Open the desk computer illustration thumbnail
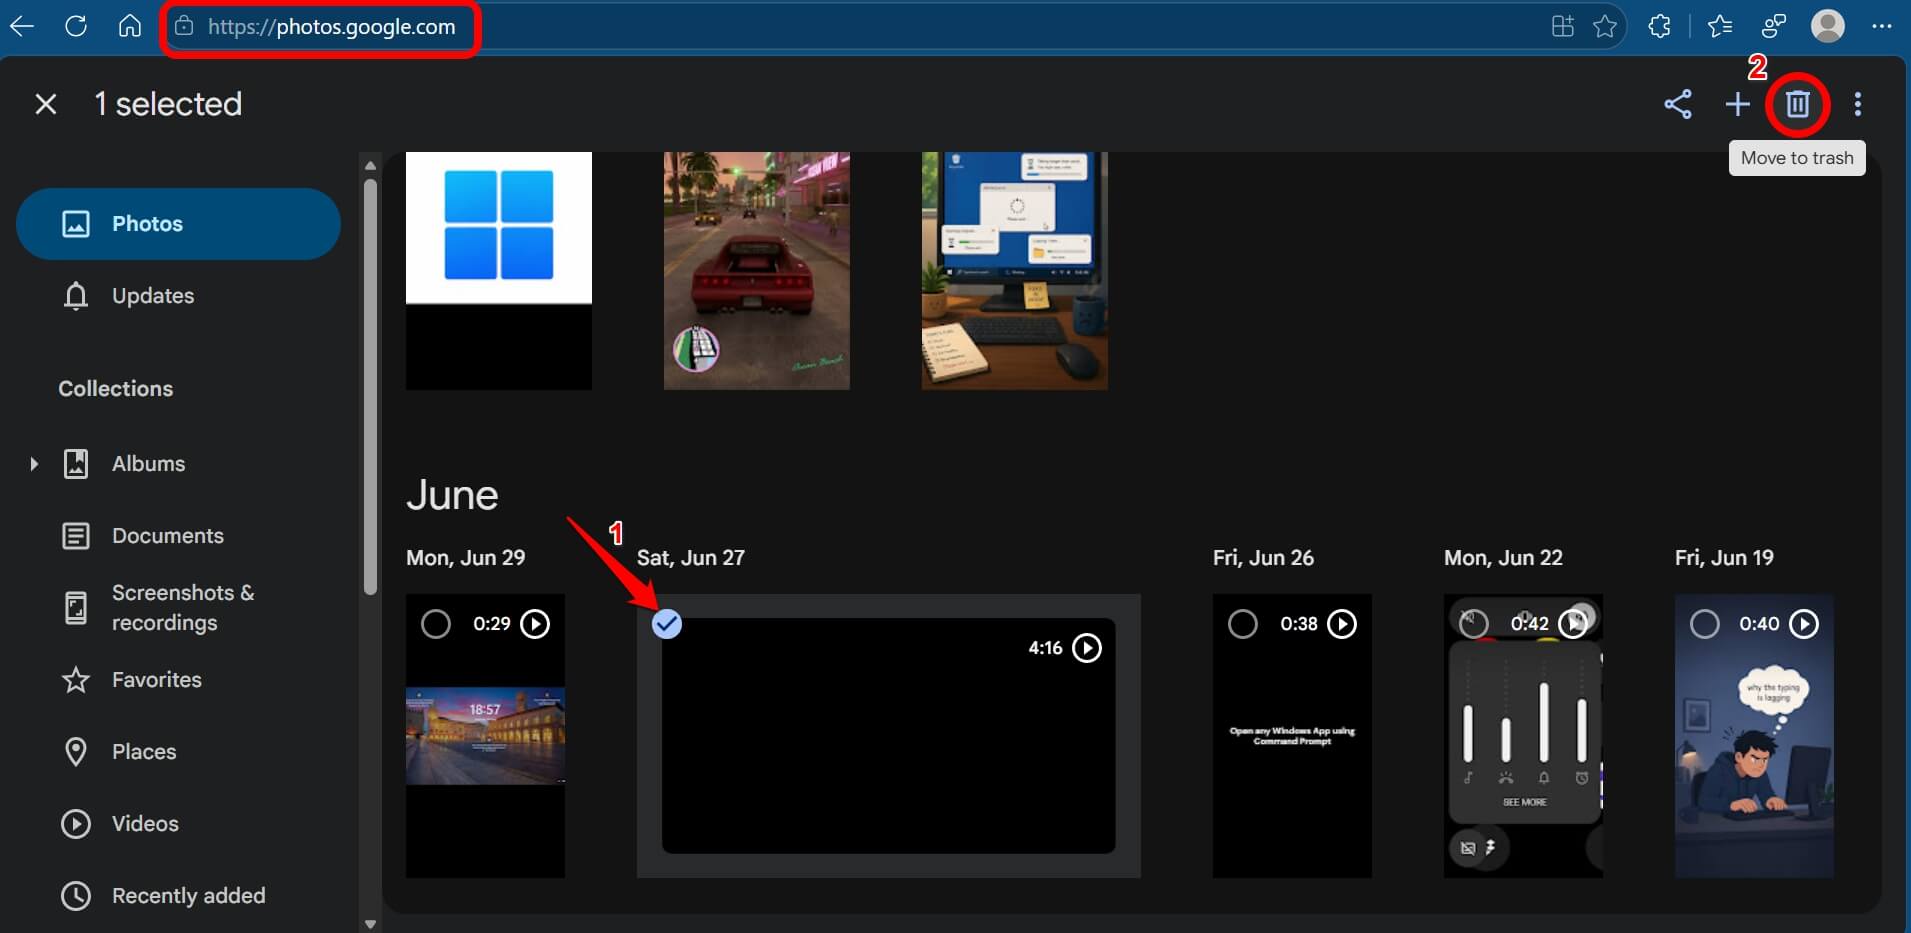 coord(1015,271)
